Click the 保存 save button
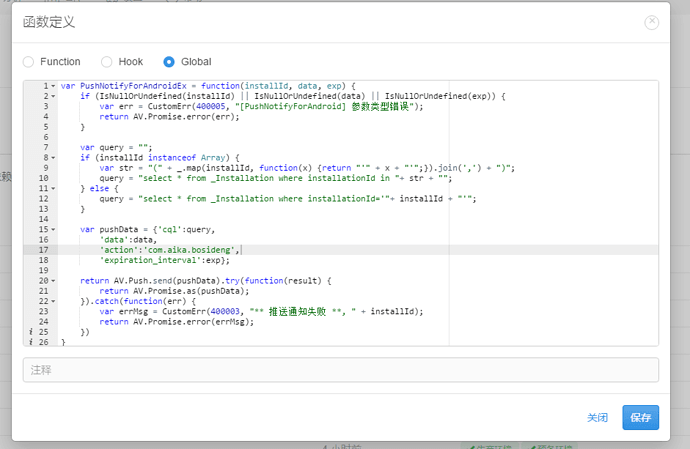Viewport: 690px width, 449px height. pyautogui.click(x=640, y=417)
